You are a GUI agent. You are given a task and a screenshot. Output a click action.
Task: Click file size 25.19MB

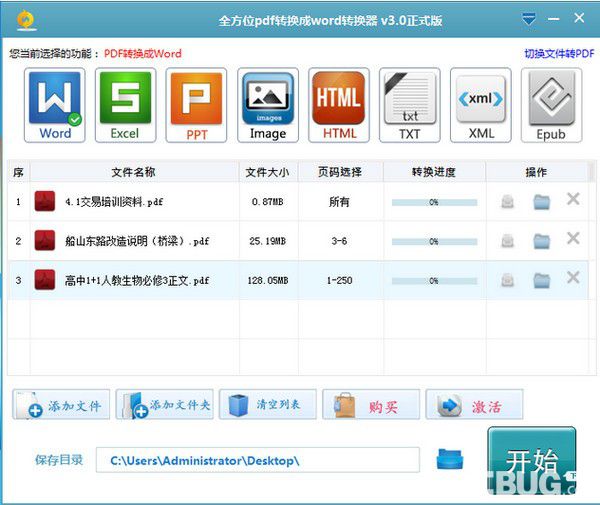click(x=268, y=241)
